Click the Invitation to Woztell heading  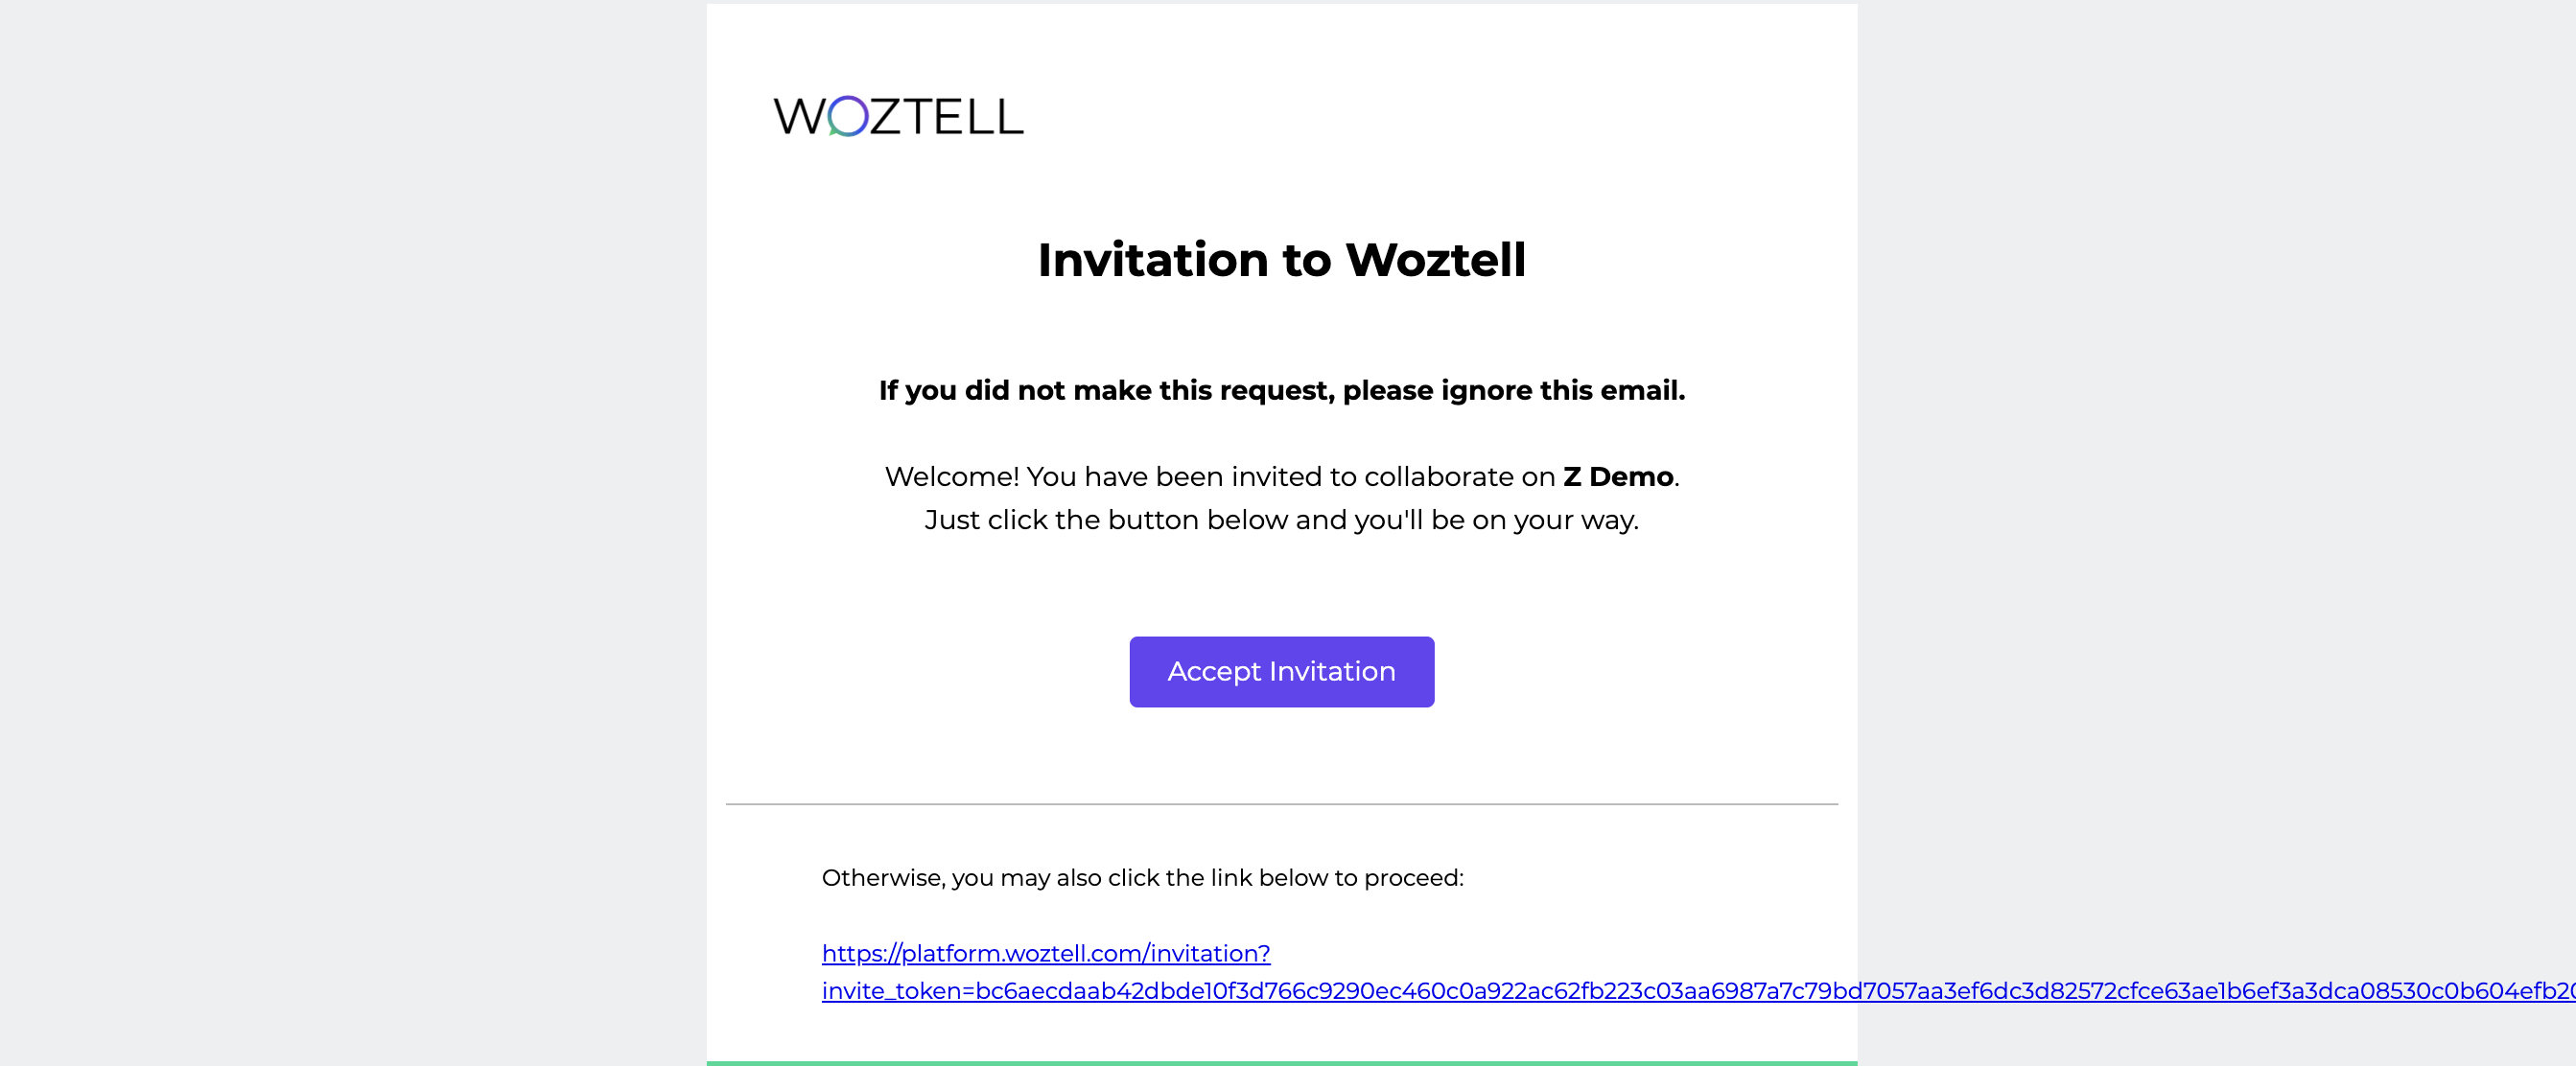[1281, 260]
